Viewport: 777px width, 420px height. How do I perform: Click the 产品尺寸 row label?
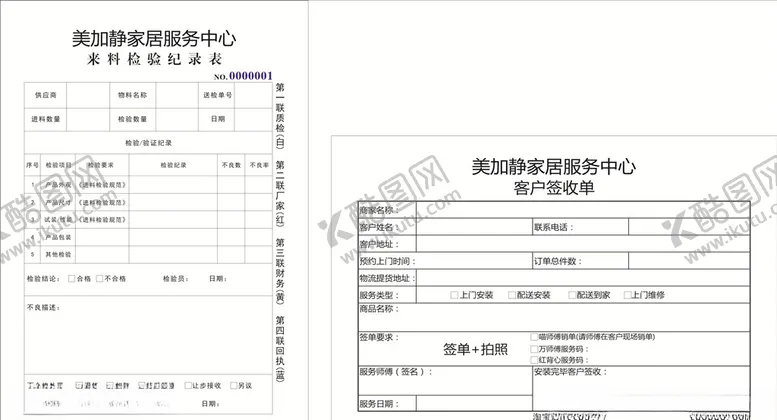pos(58,202)
